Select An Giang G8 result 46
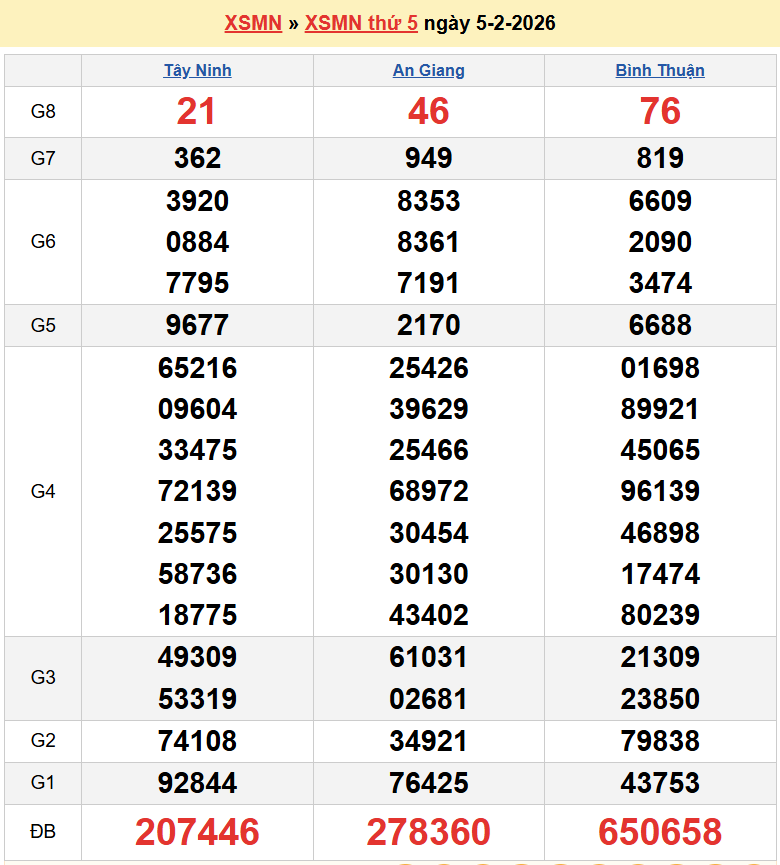Viewport: 780px width, 865px height. (x=428, y=112)
